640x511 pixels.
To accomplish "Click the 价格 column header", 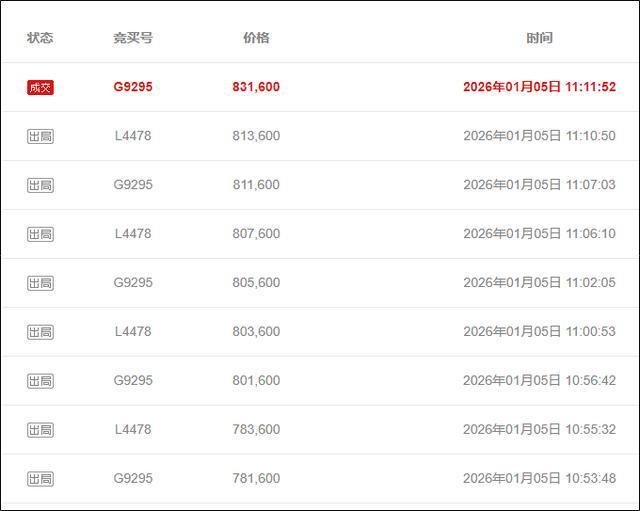I will 256,38.
